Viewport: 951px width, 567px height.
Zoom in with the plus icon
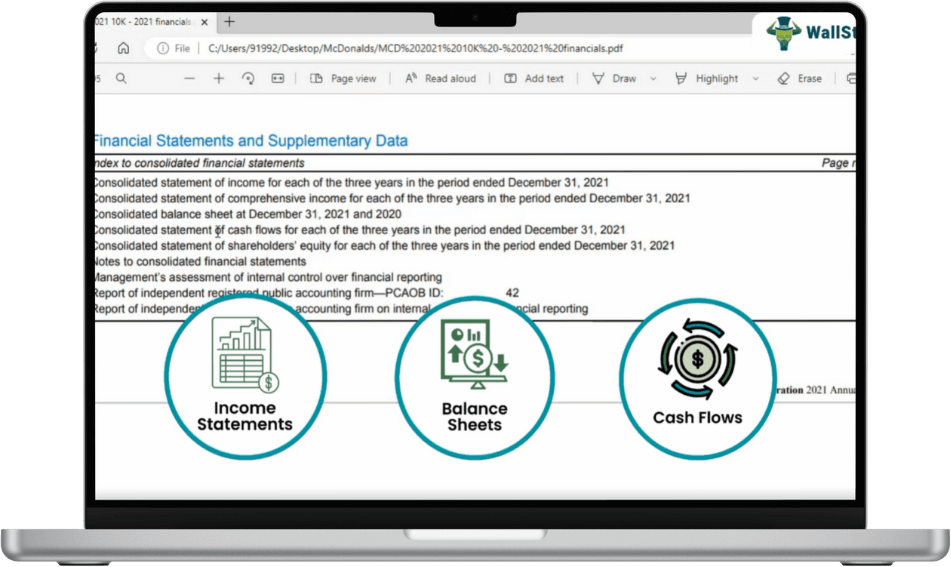[219, 78]
